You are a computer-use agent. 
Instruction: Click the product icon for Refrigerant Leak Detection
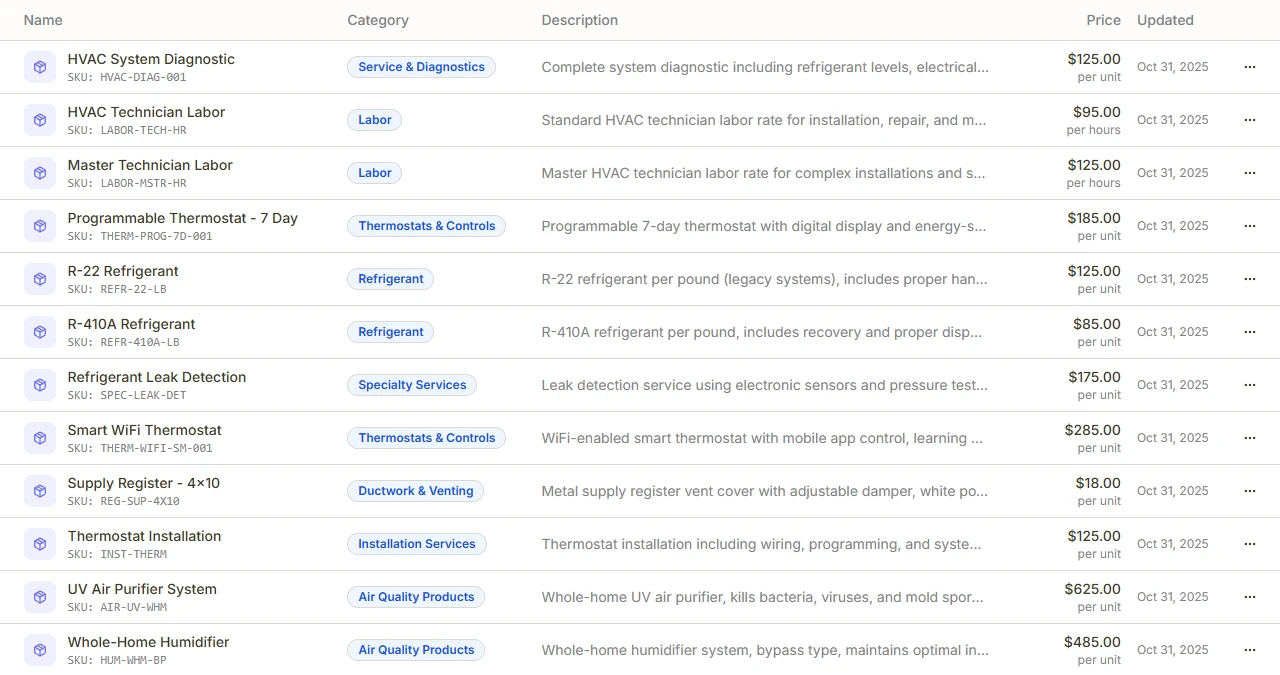click(x=40, y=385)
